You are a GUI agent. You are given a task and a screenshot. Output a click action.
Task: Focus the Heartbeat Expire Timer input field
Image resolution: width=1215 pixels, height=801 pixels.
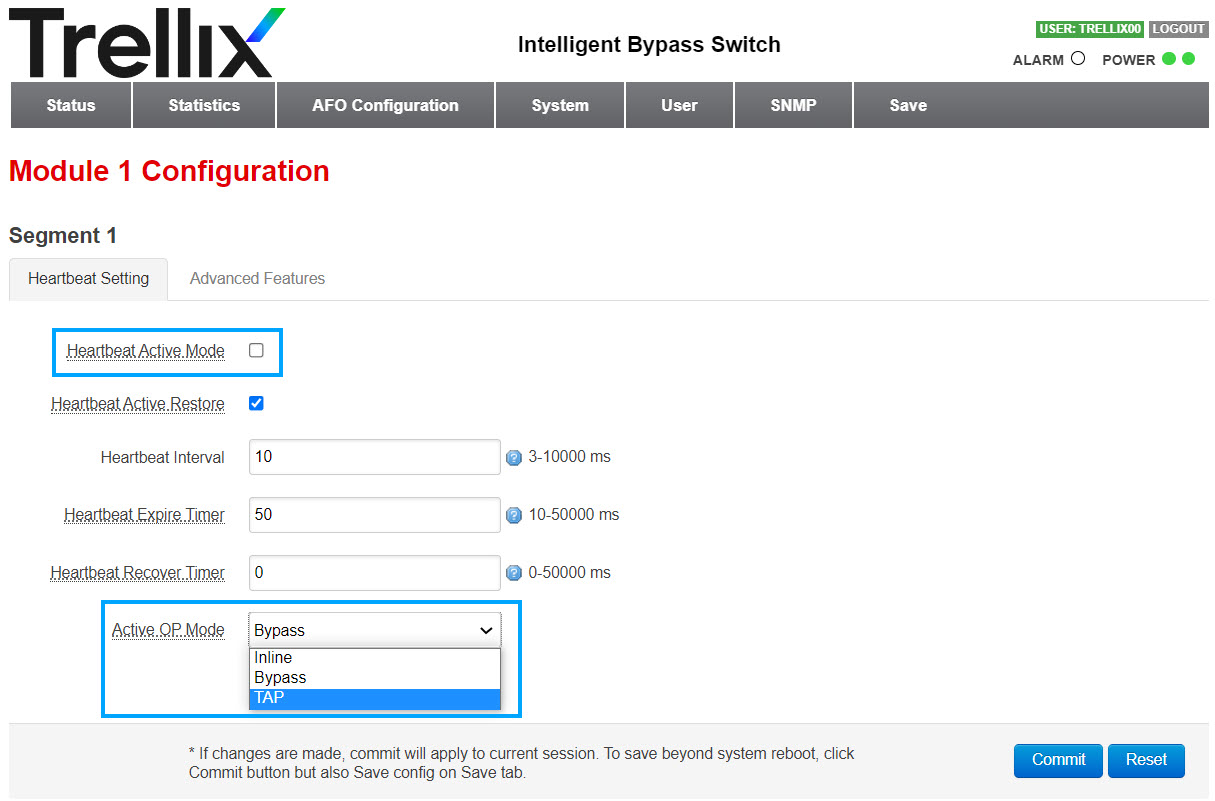coord(374,515)
